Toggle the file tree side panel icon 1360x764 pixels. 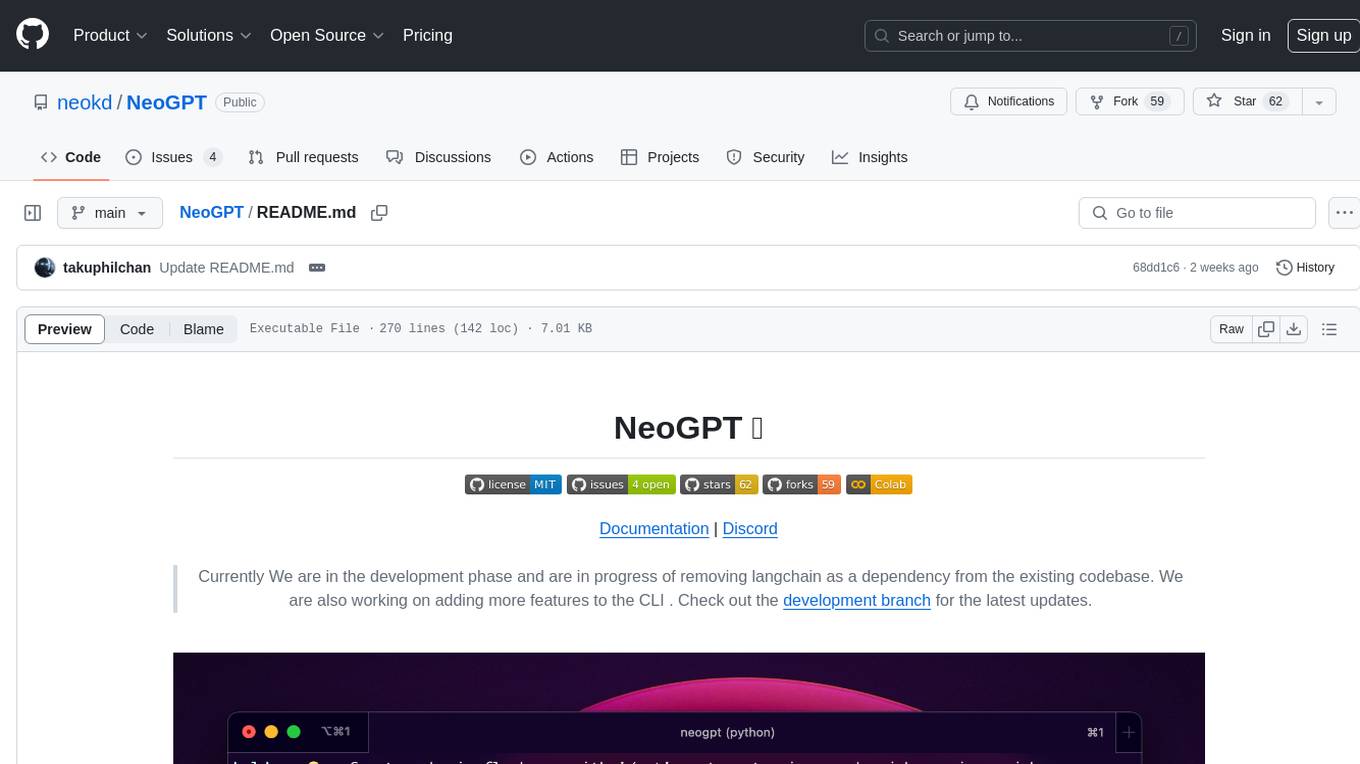(32, 213)
